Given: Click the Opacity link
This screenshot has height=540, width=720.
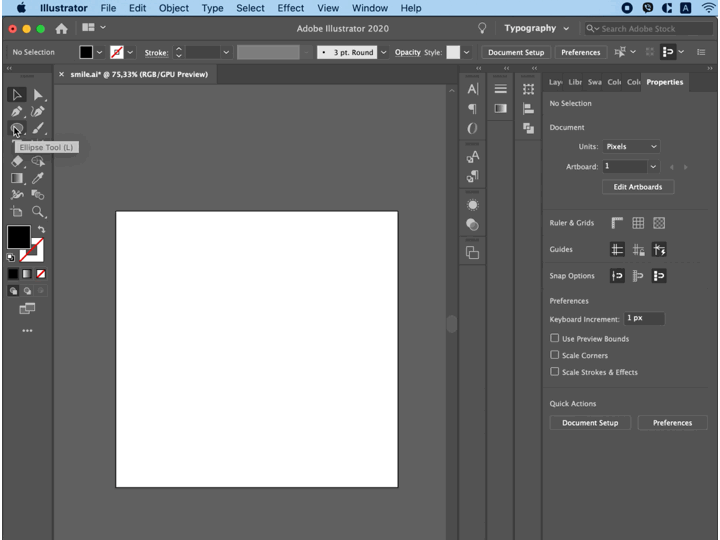Looking at the screenshot, I should tap(407, 52).
